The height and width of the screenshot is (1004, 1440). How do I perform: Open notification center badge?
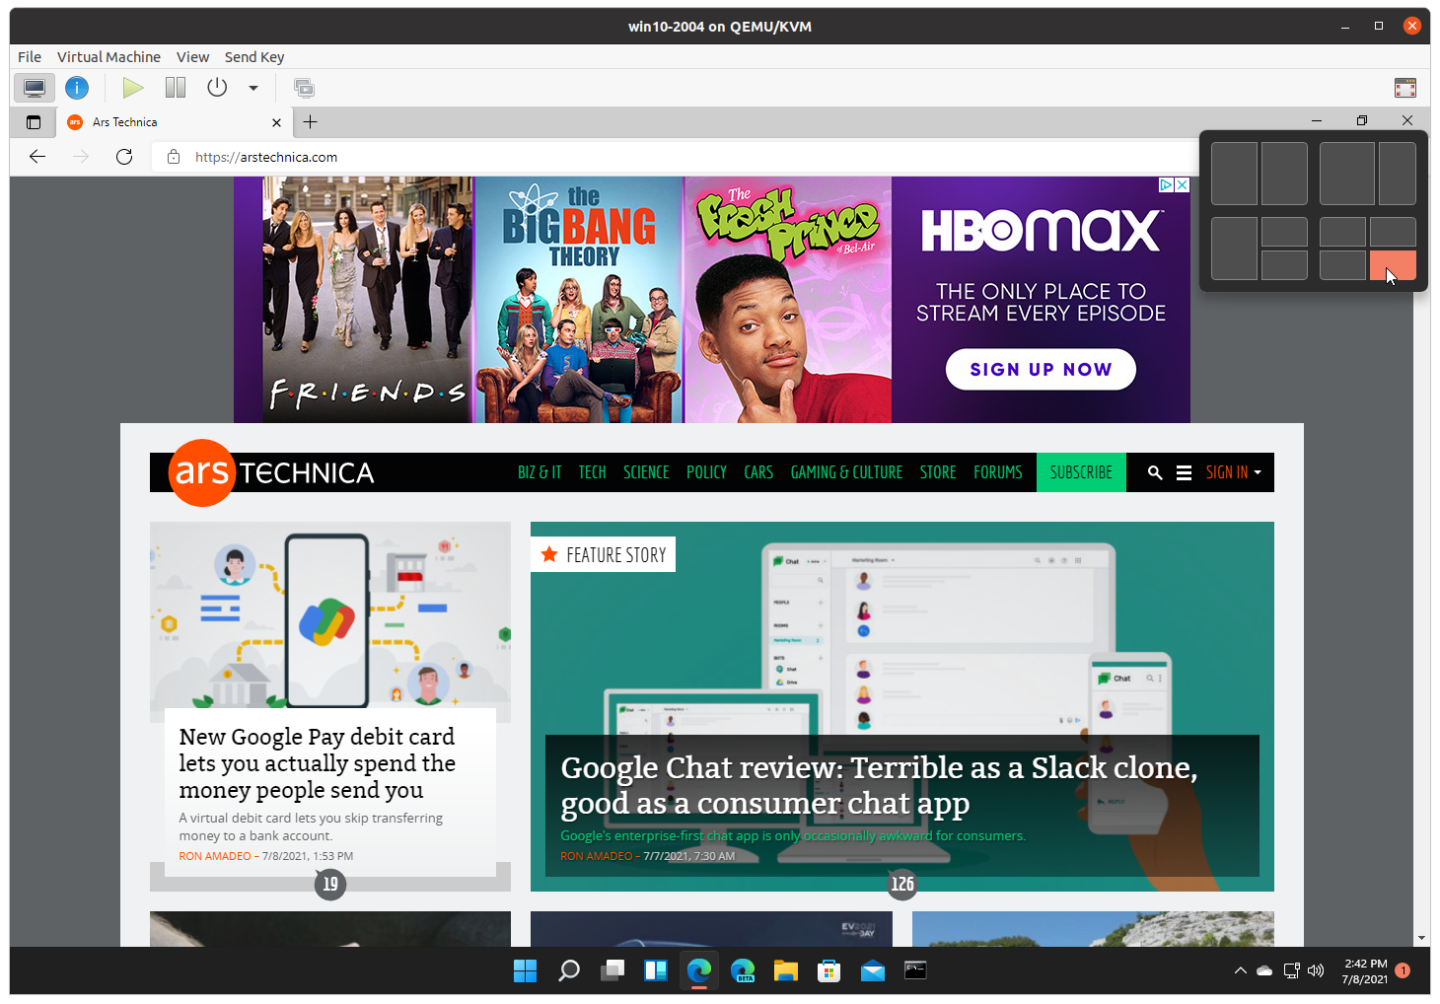click(1403, 971)
